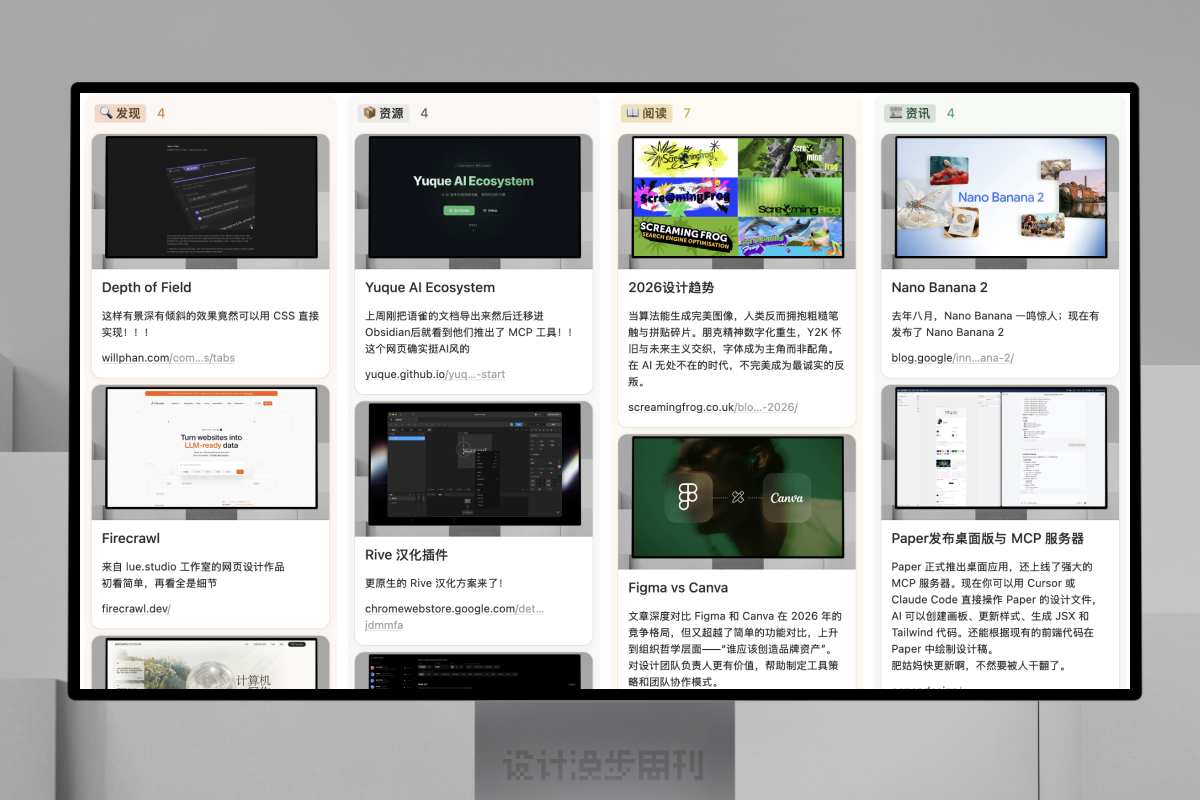Image resolution: width=1200 pixels, height=800 pixels.
Task: Select the Yuque AI Ecosystem title
Action: (x=430, y=287)
